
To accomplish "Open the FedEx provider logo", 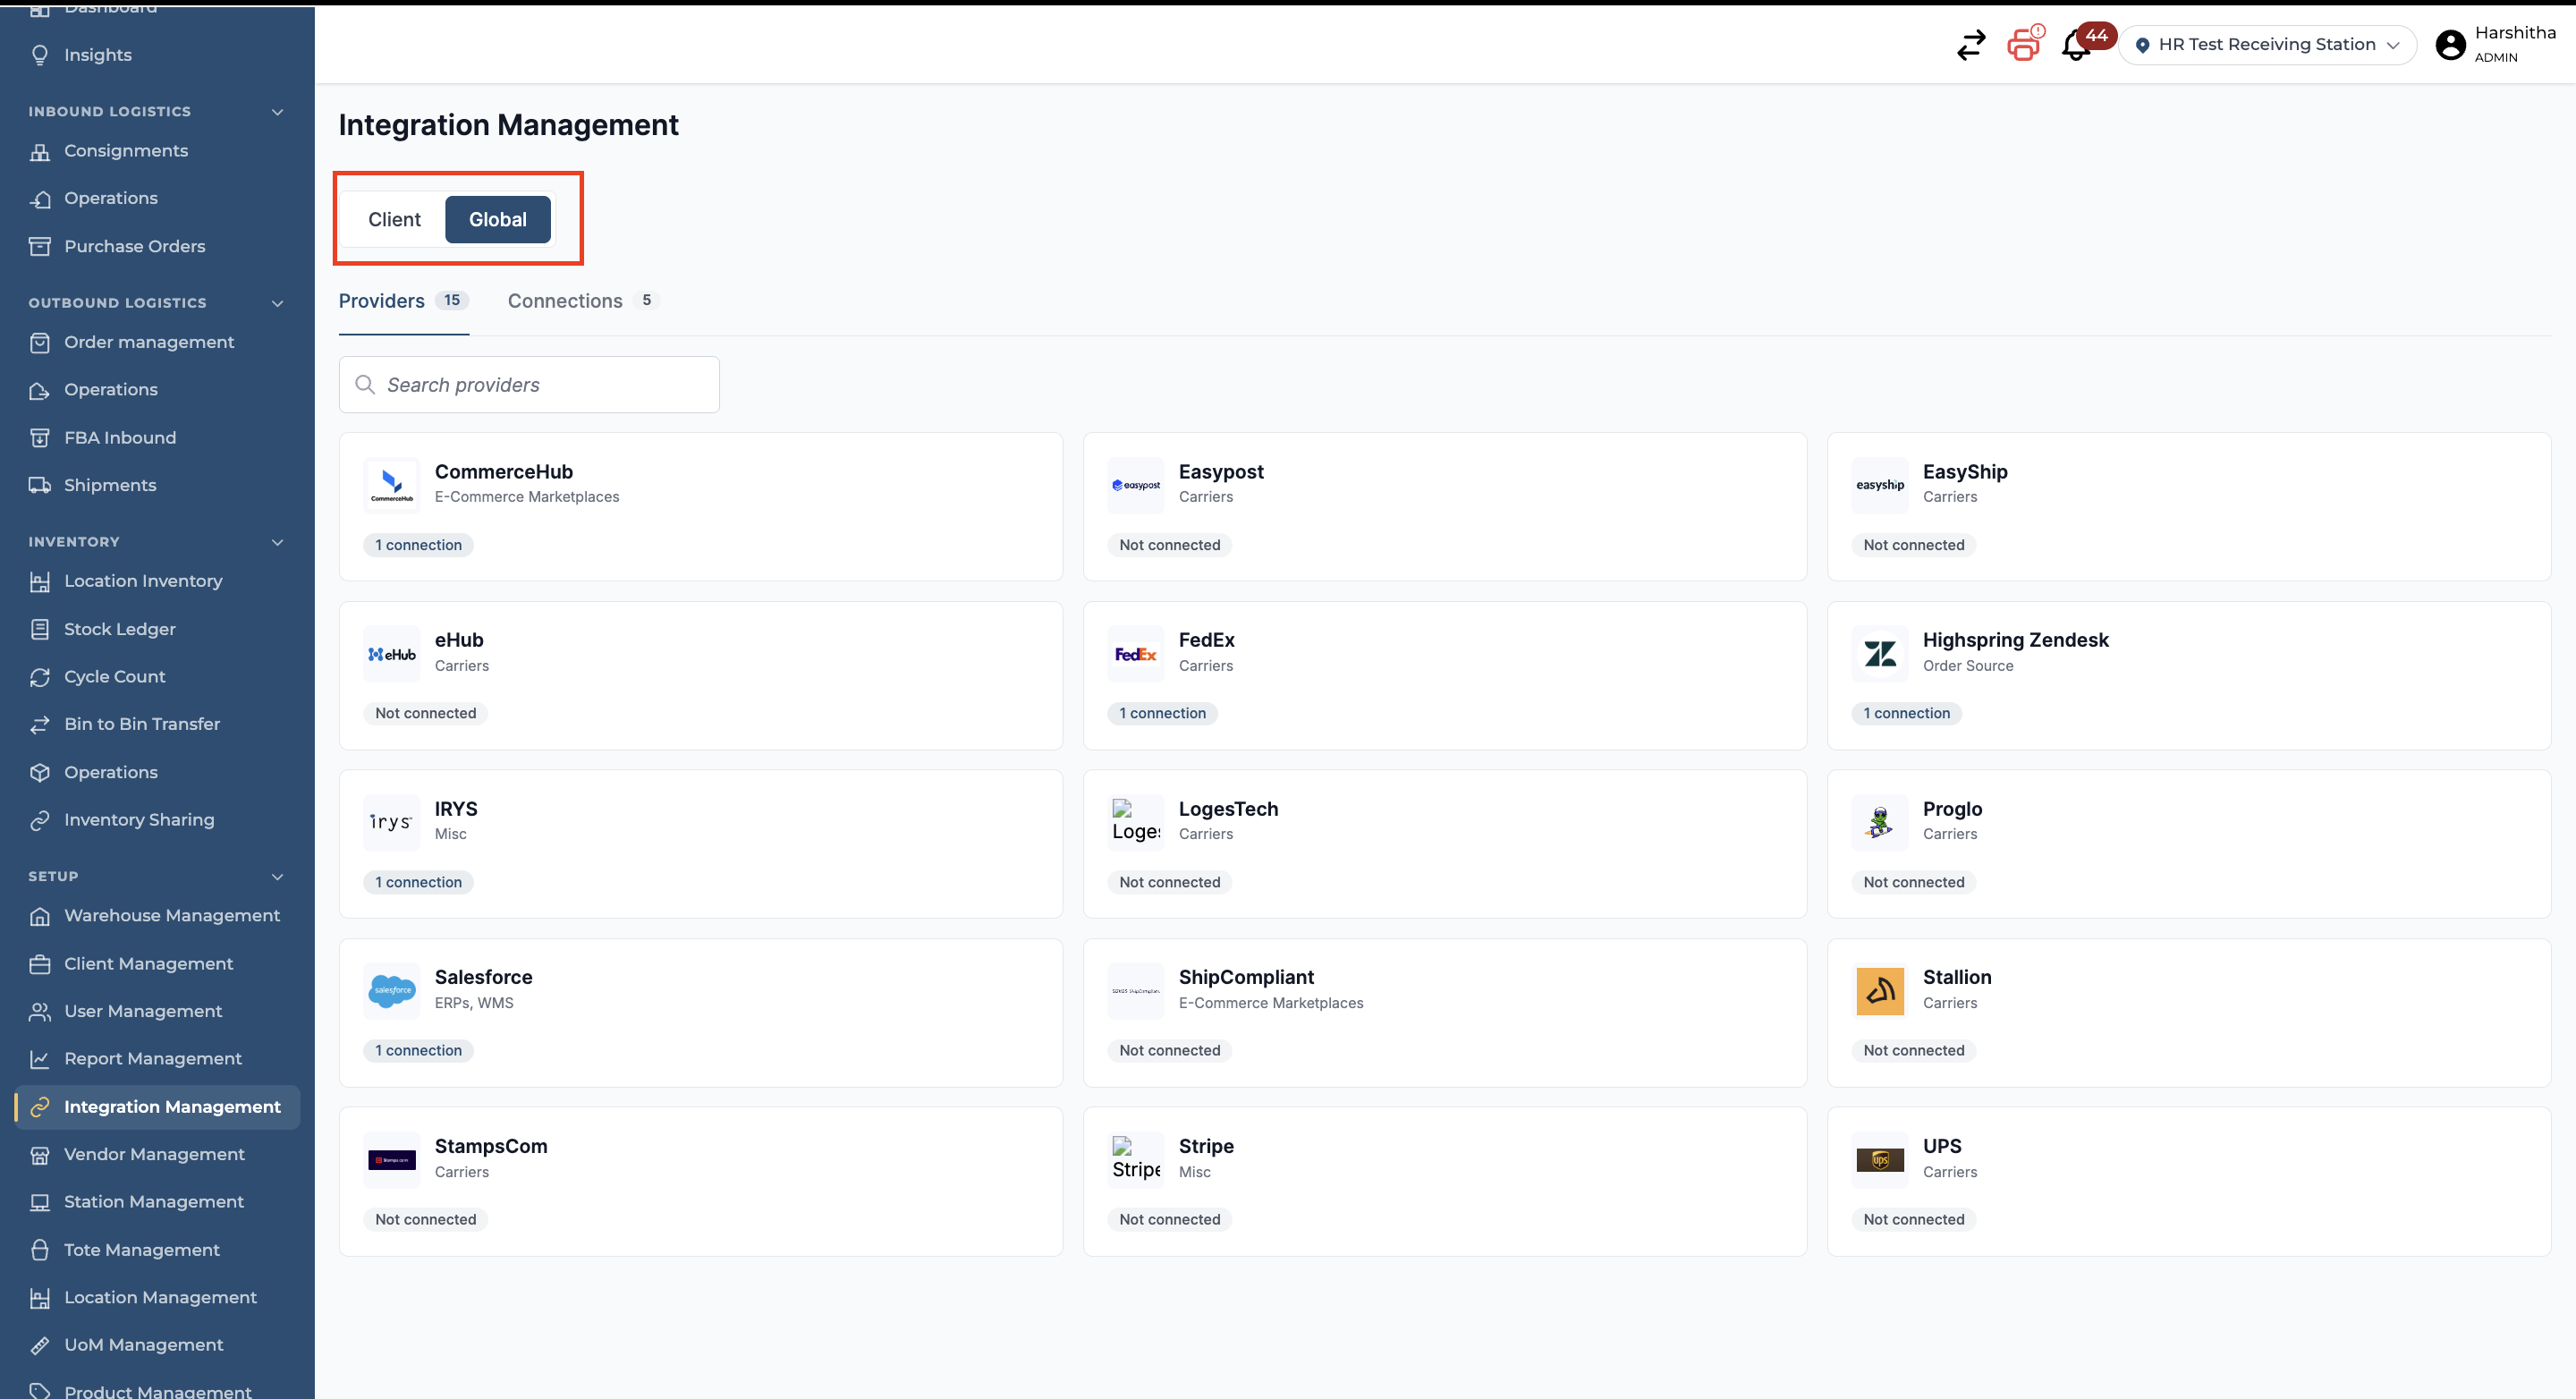I will coord(1135,654).
